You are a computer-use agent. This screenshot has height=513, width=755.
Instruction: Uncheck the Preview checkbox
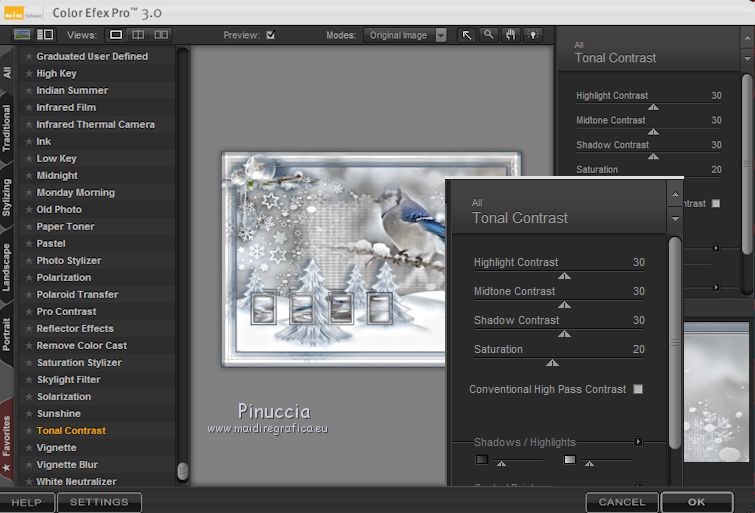pyautogui.click(x=271, y=35)
